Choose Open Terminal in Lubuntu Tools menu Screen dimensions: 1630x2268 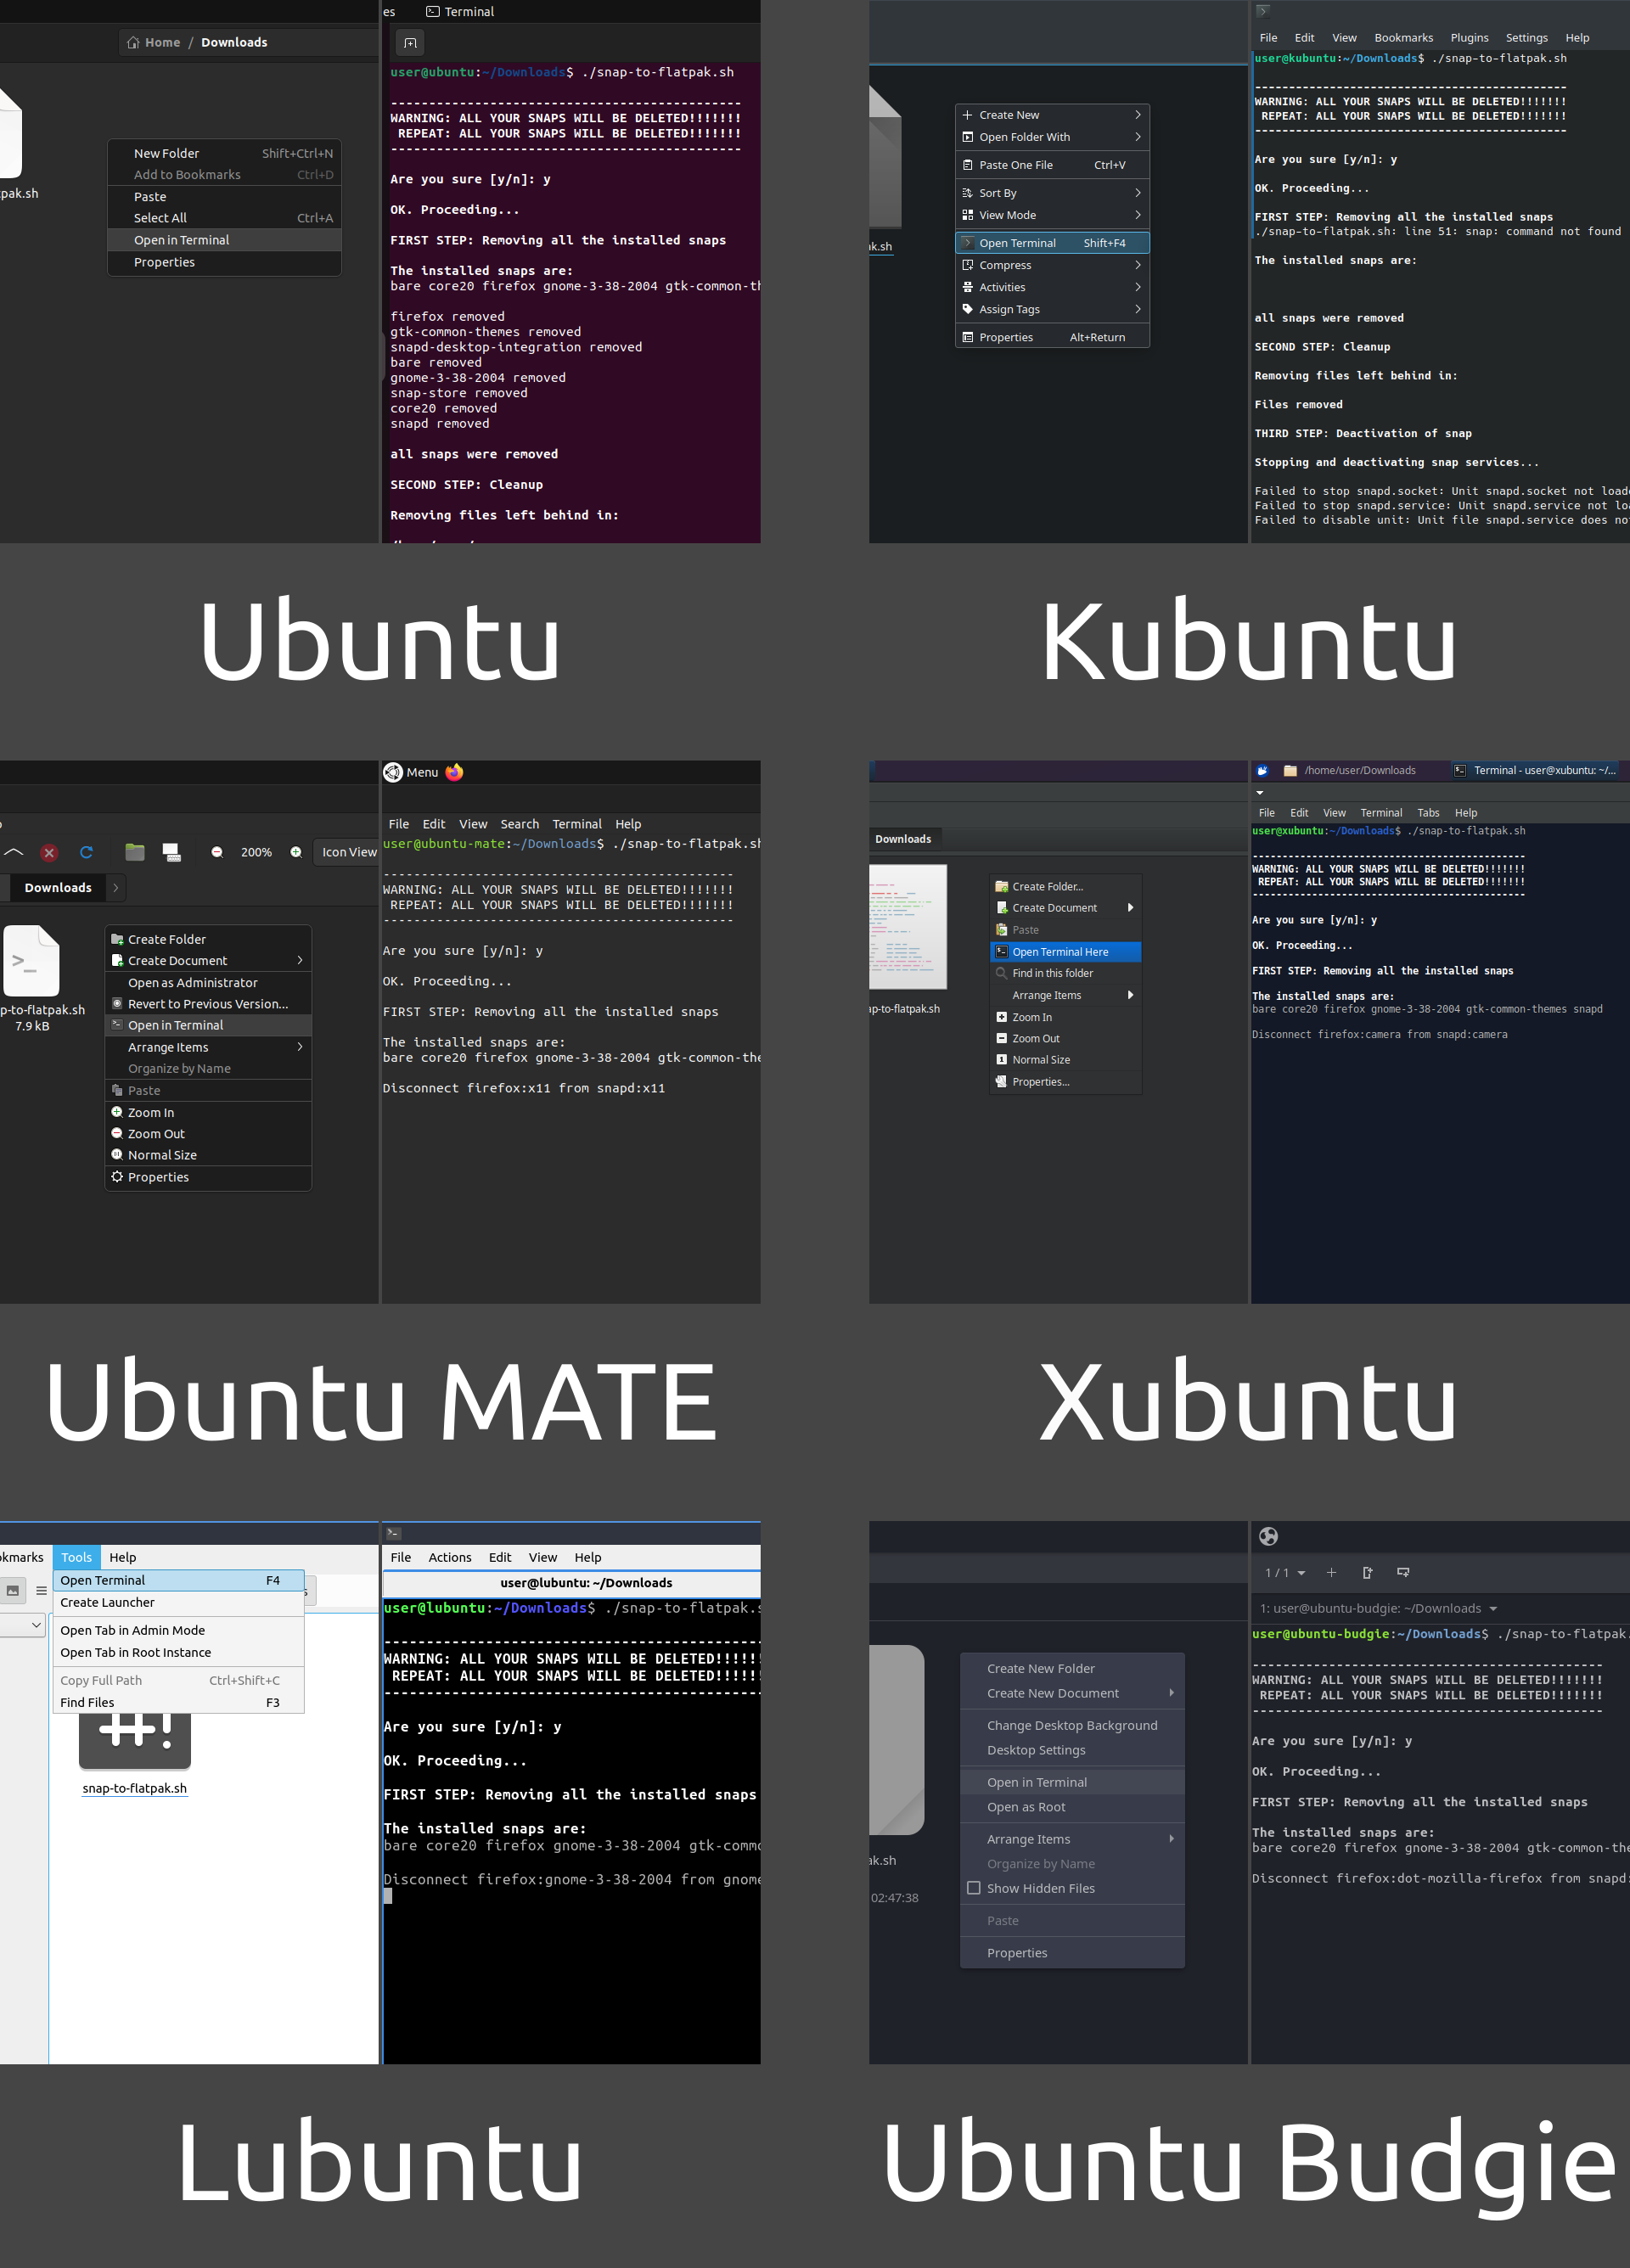[x=178, y=1580]
